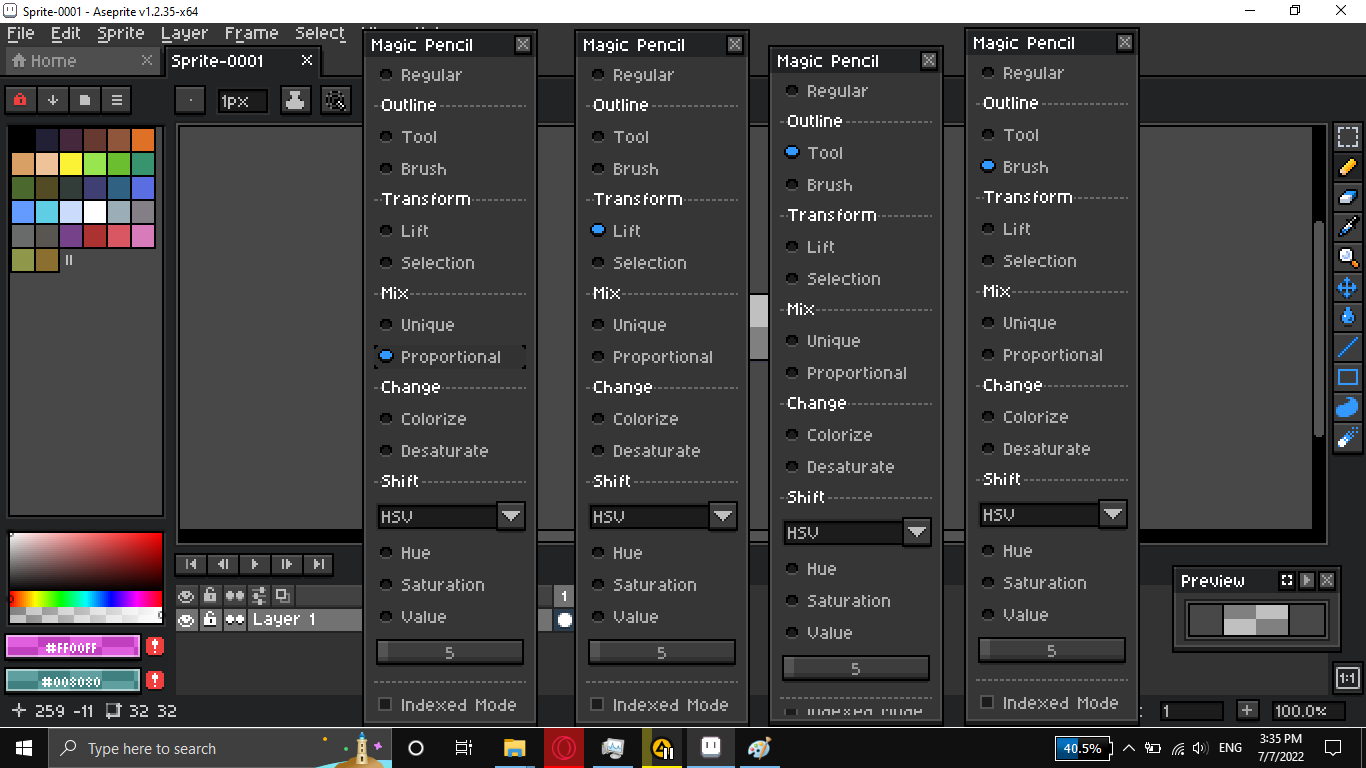The image size is (1366, 768).
Task: Select the Eyedropper tool
Action: point(1347,227)
